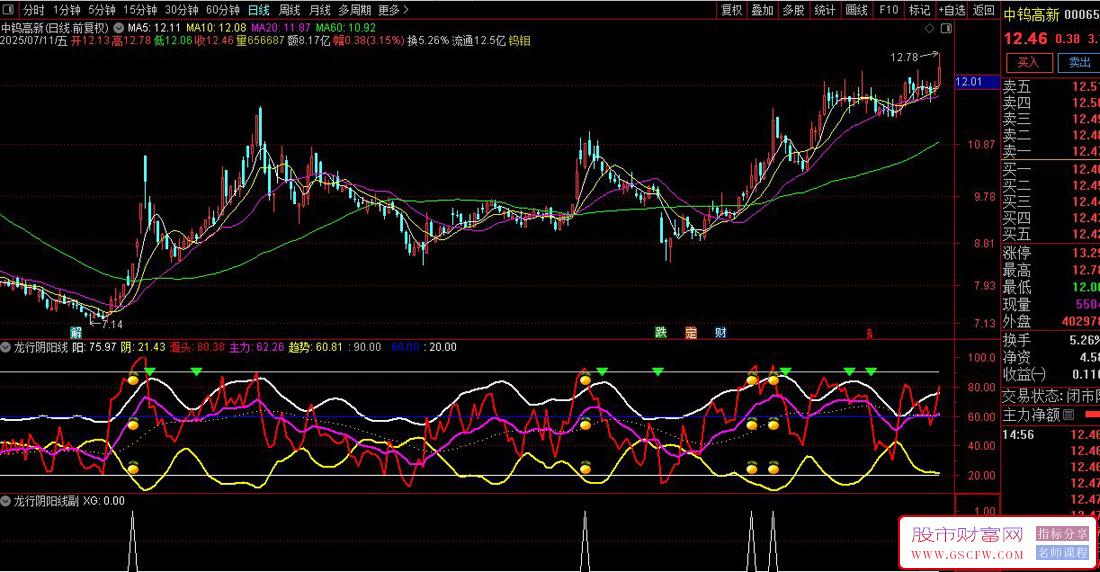Switch to 15分钟 chart tab
Screen dimensions: 1100x572
(x=140, y=10)
